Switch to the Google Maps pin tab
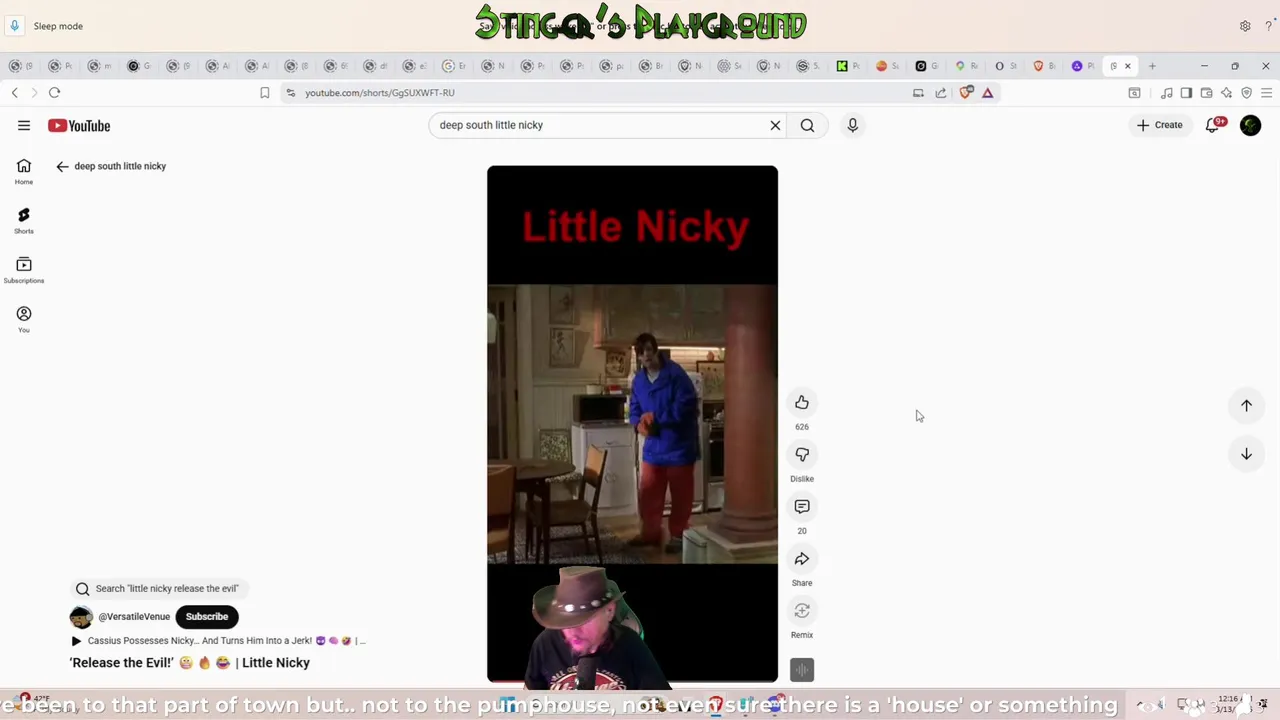The height and width of the screenshot is (720, 1280). tap(960, 66)
